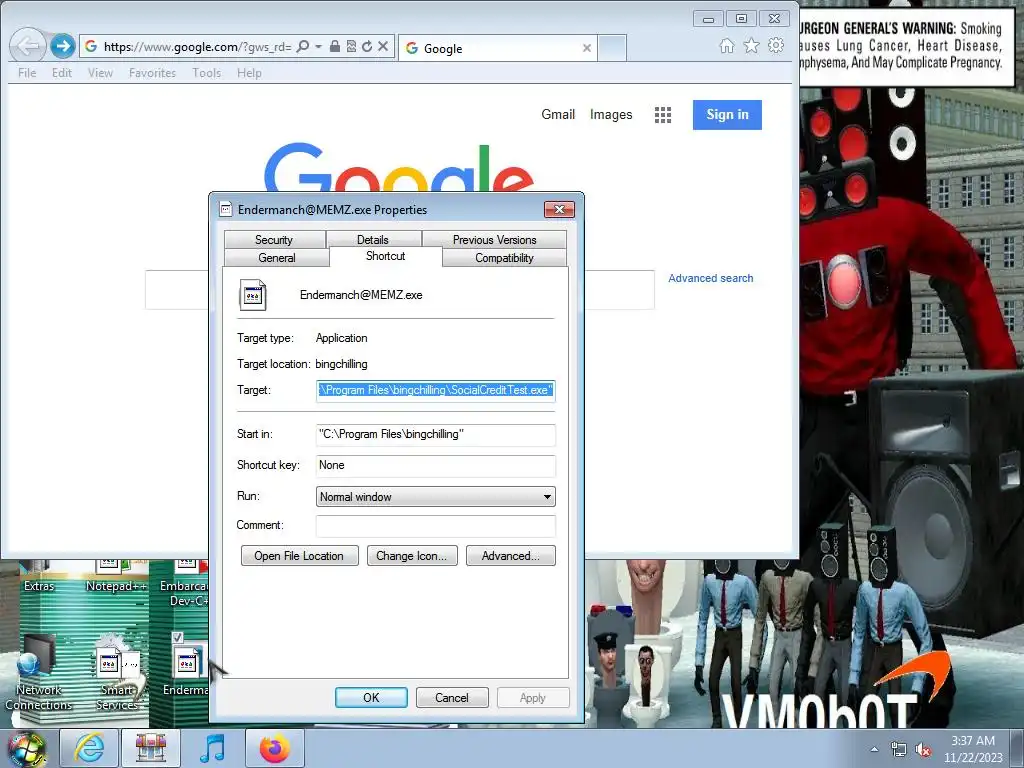Image resolution: width=1024 pixels, height=768 pixels.
Task: Click the Comment field
Action: [436, 525]
